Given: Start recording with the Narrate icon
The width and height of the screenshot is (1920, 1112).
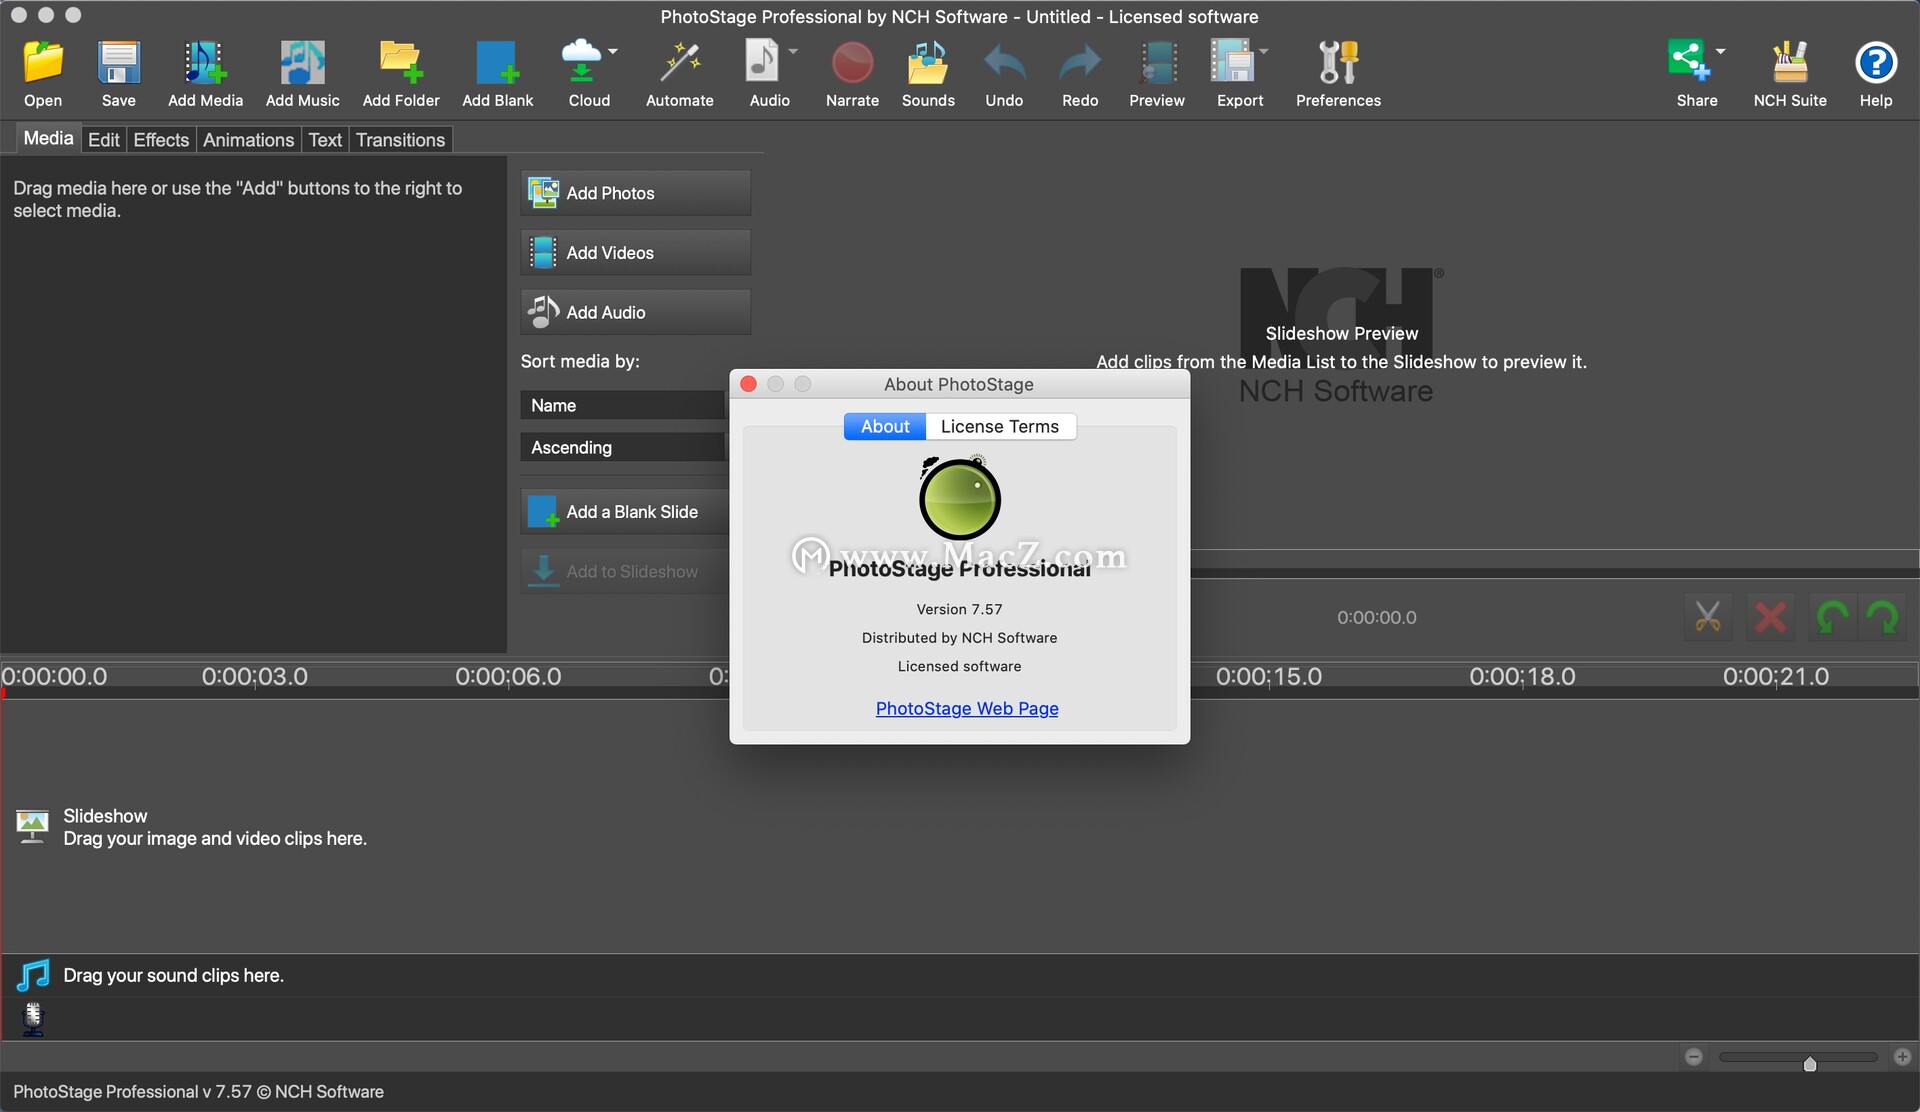Looking at the screenshot, I should coord(852,63).
